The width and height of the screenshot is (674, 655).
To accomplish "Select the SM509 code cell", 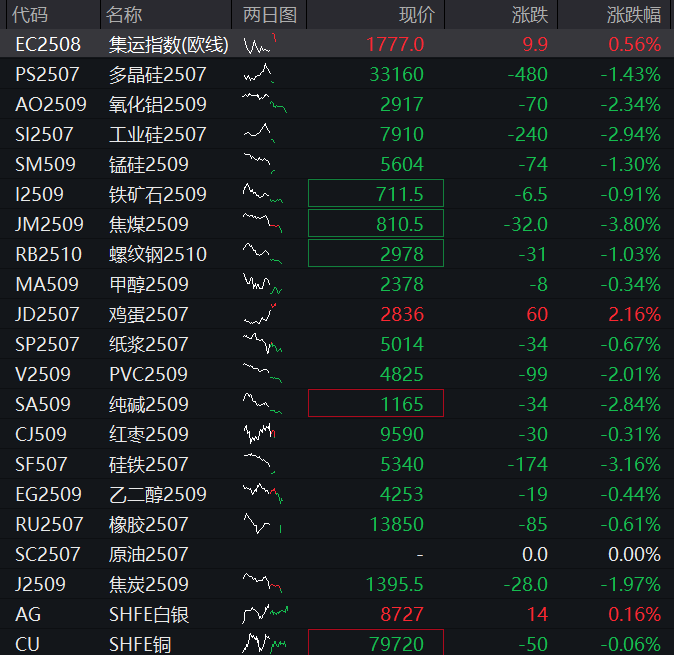I will pyautogui.click(x=45, y=164).
